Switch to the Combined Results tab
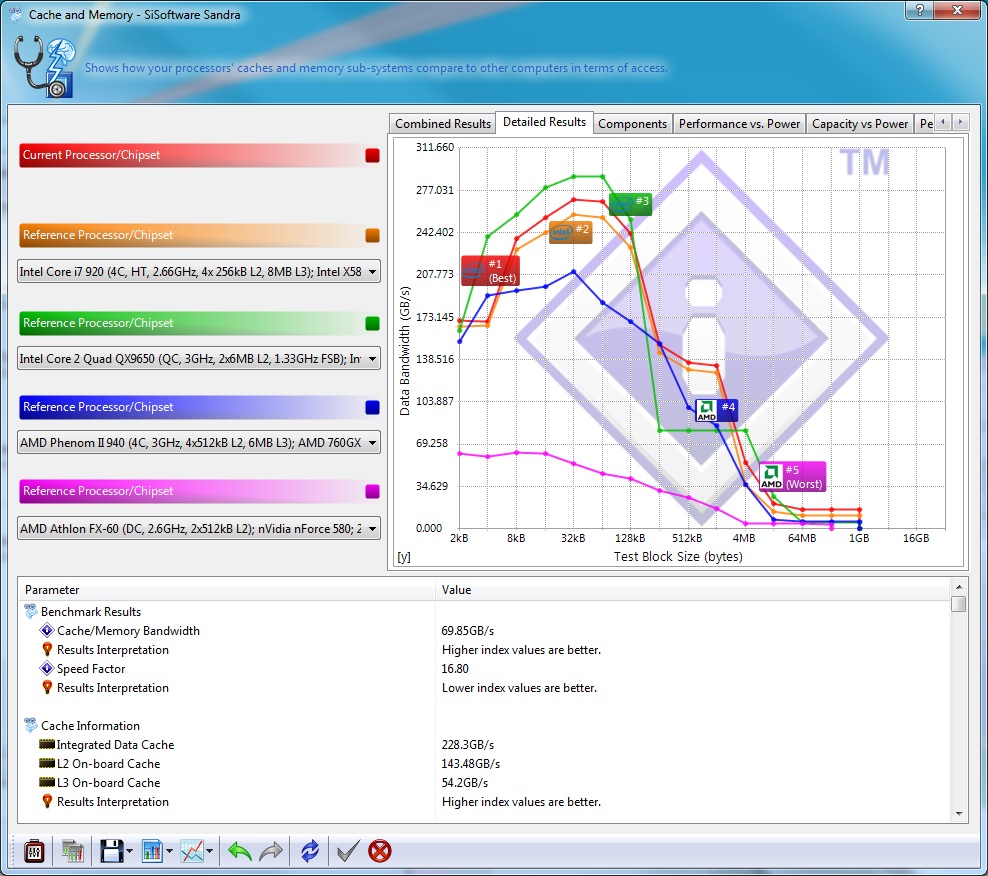 point(442,124)
